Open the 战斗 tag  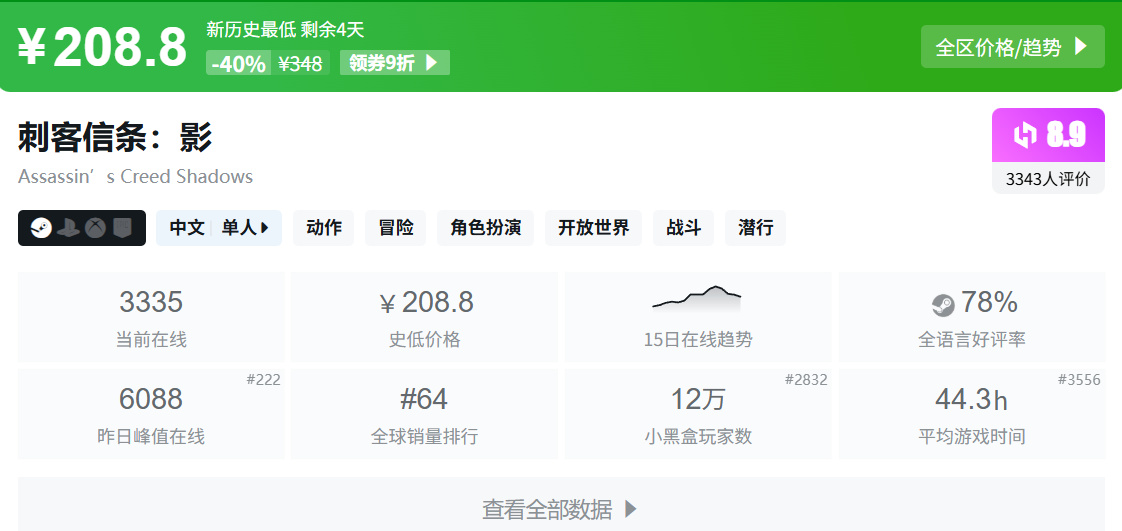683,228
